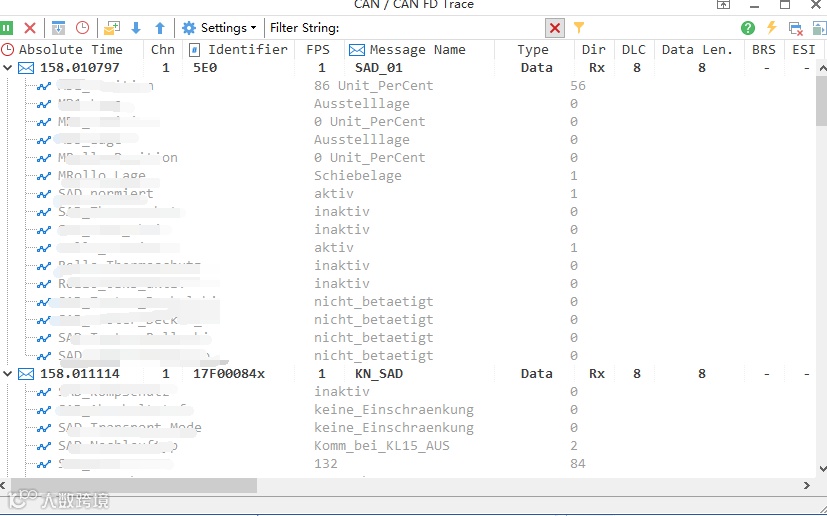Click identifier 17F00084x cell
Image resolution: width=827 pixels, height=516 pixels.
click(x=229, y=374)
